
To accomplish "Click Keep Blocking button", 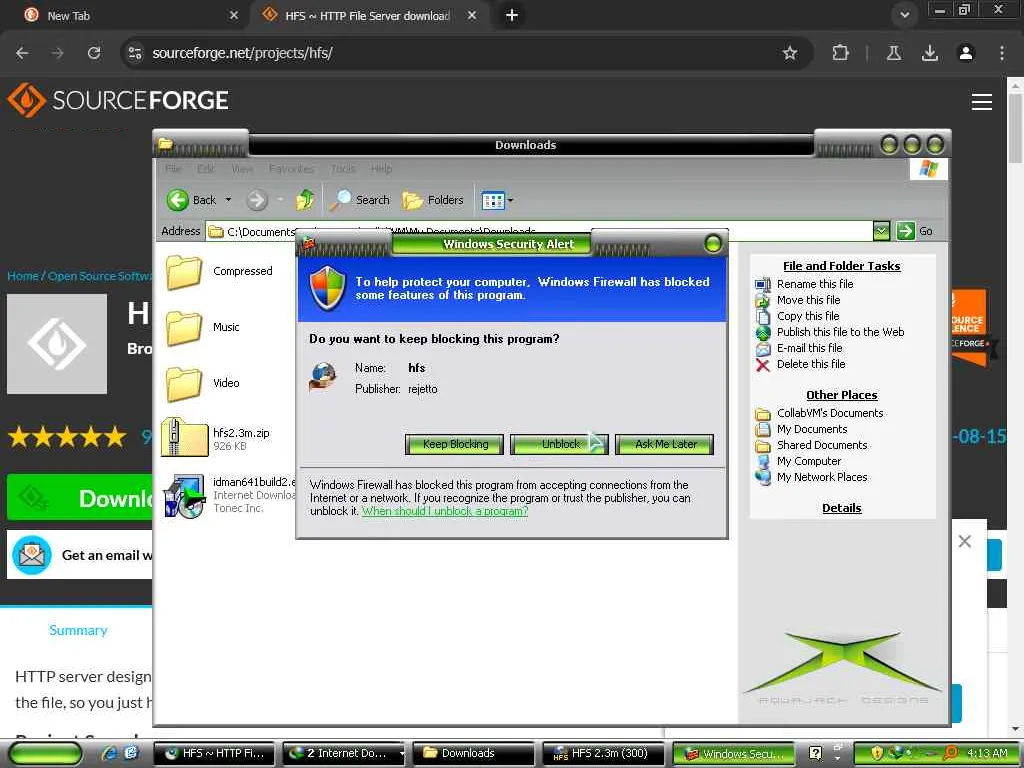I will (455, 444).
